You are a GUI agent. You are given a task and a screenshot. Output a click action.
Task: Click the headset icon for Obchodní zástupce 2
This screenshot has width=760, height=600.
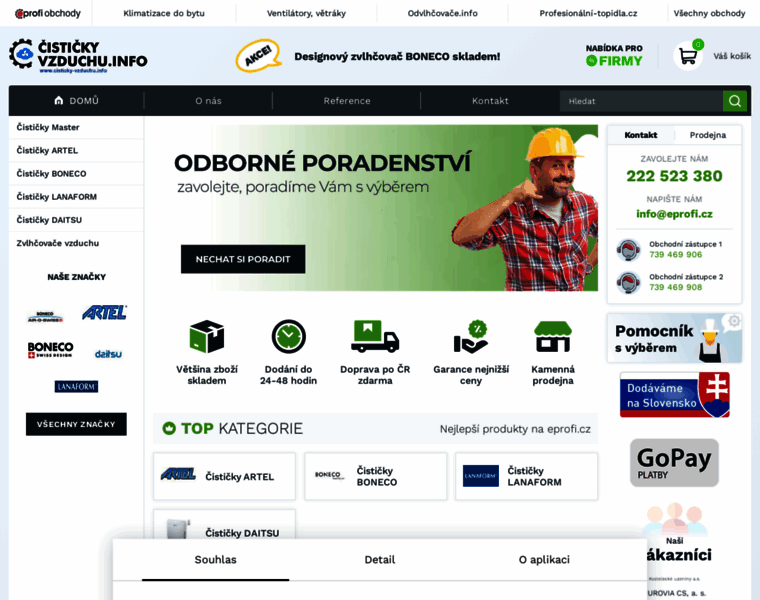(x=629, y=282)
